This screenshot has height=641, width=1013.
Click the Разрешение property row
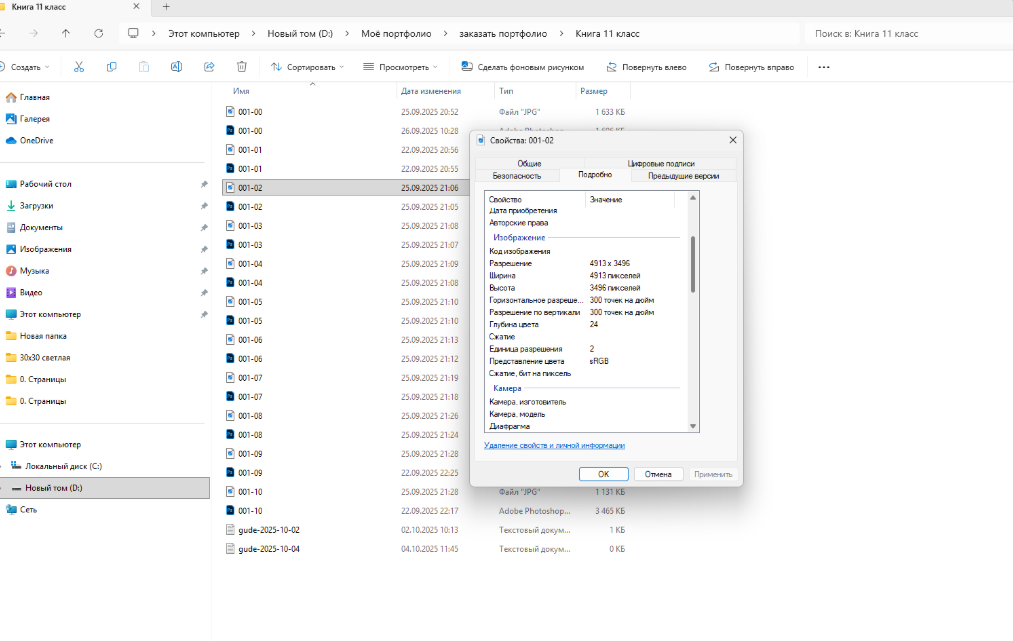pyautogui.click(x=585, y=263)
